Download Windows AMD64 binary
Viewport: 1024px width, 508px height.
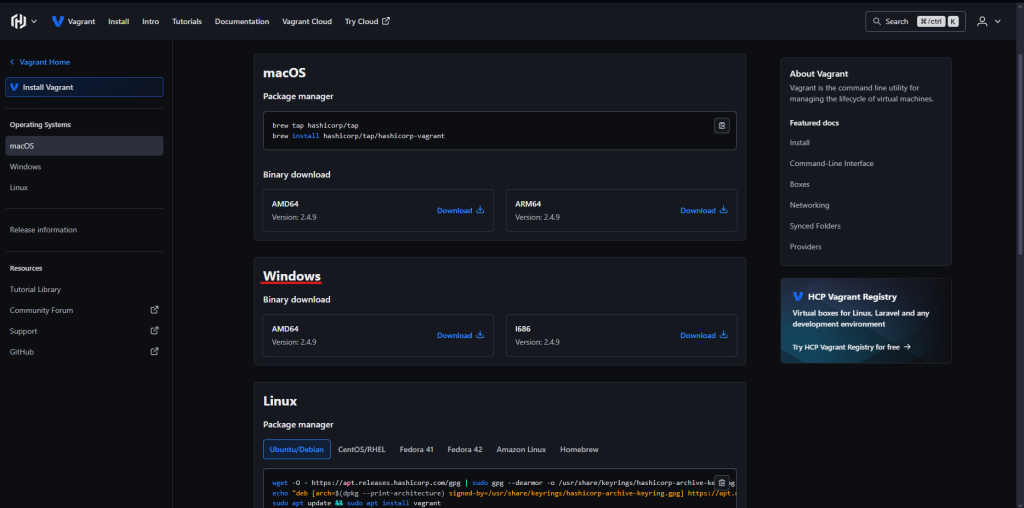(460, 335)
